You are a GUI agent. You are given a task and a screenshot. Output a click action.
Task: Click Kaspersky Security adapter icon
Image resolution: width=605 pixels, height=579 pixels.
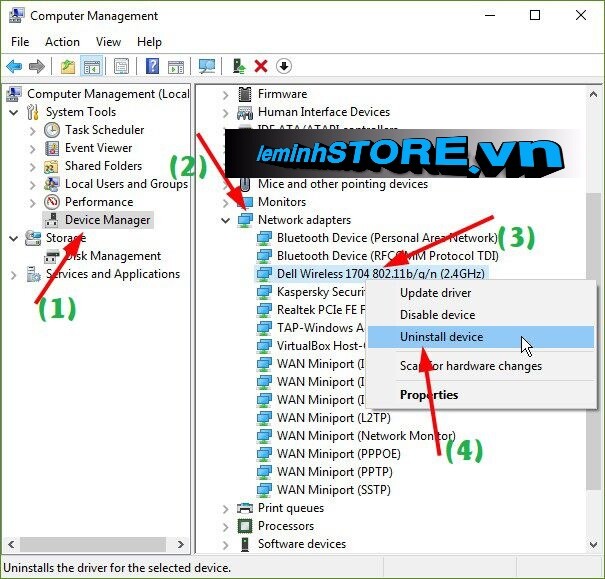point(264,292)
